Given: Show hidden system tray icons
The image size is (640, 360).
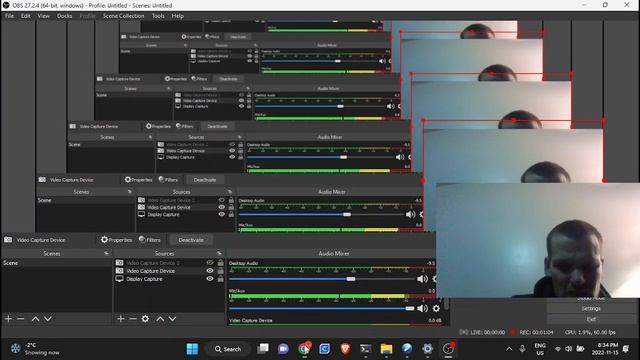Looking at the screenshot, I should pos(509,349).
